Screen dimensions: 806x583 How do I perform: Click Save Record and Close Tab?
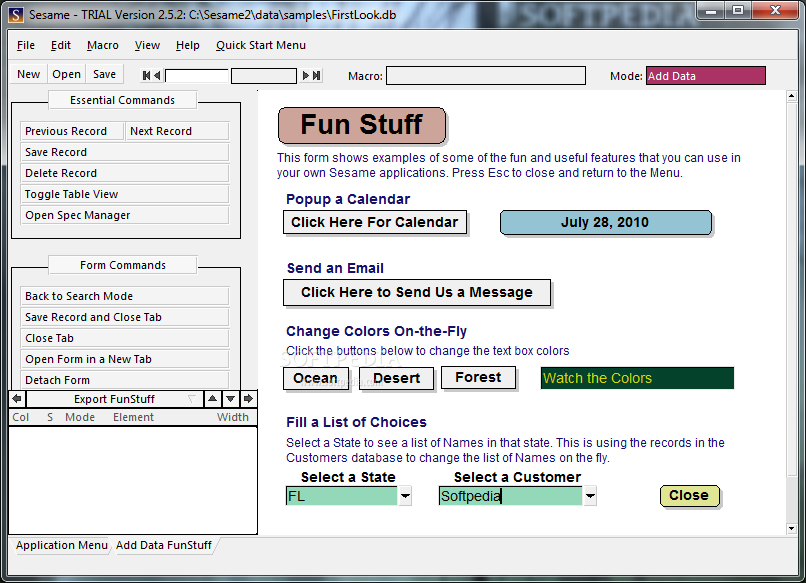[124, 317]
